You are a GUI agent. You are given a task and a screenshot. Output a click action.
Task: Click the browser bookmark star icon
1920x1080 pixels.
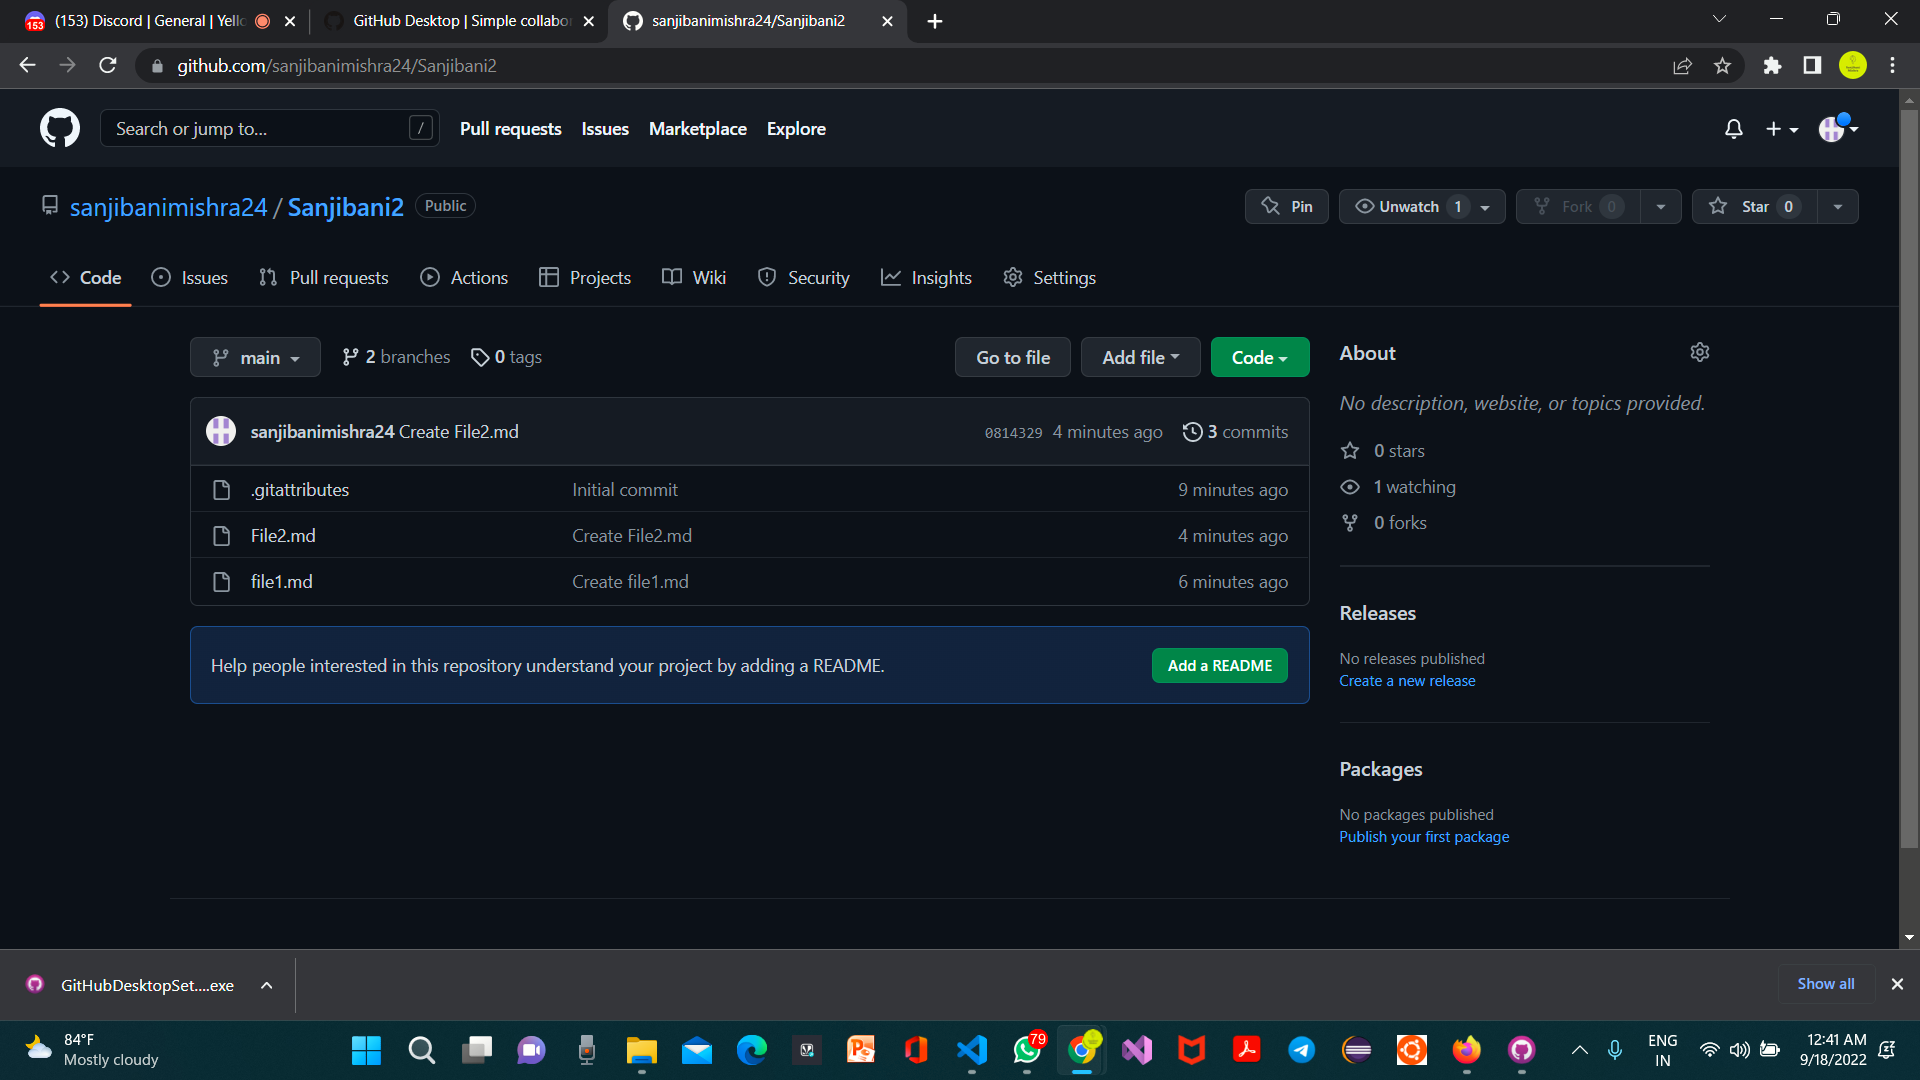pyautogui.click(x=1722, y=66)
